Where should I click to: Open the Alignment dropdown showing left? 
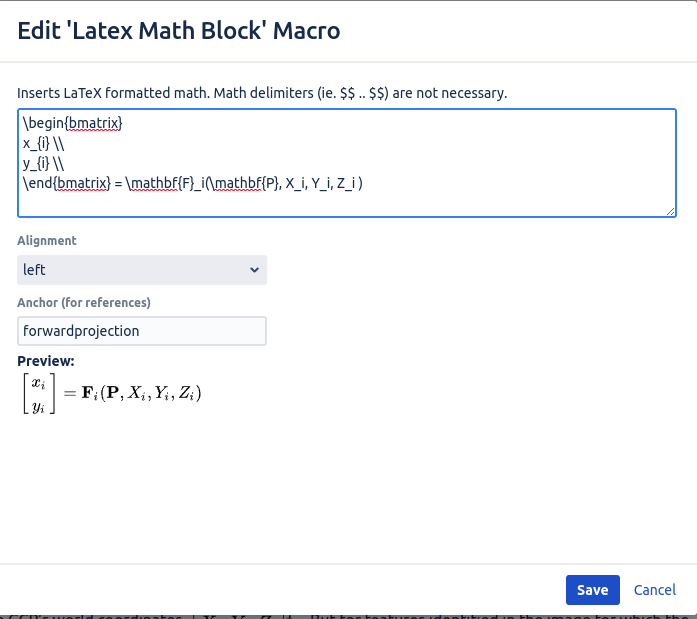click(142, 270)
